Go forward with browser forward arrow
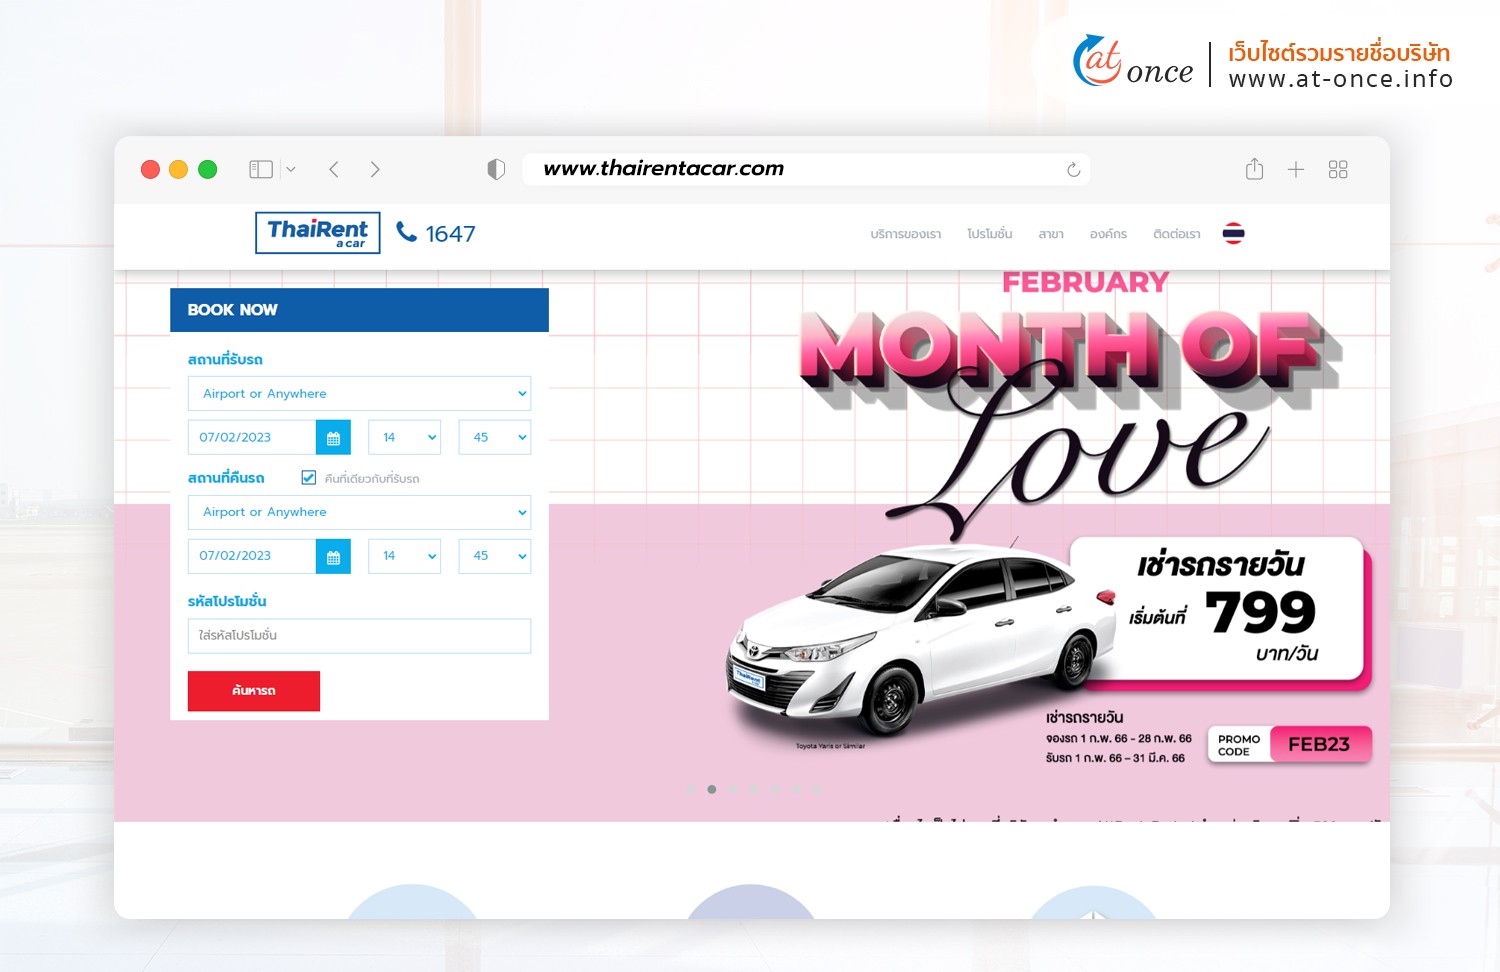This screenshot has height=972, width=1500. (x=375, y=169)
